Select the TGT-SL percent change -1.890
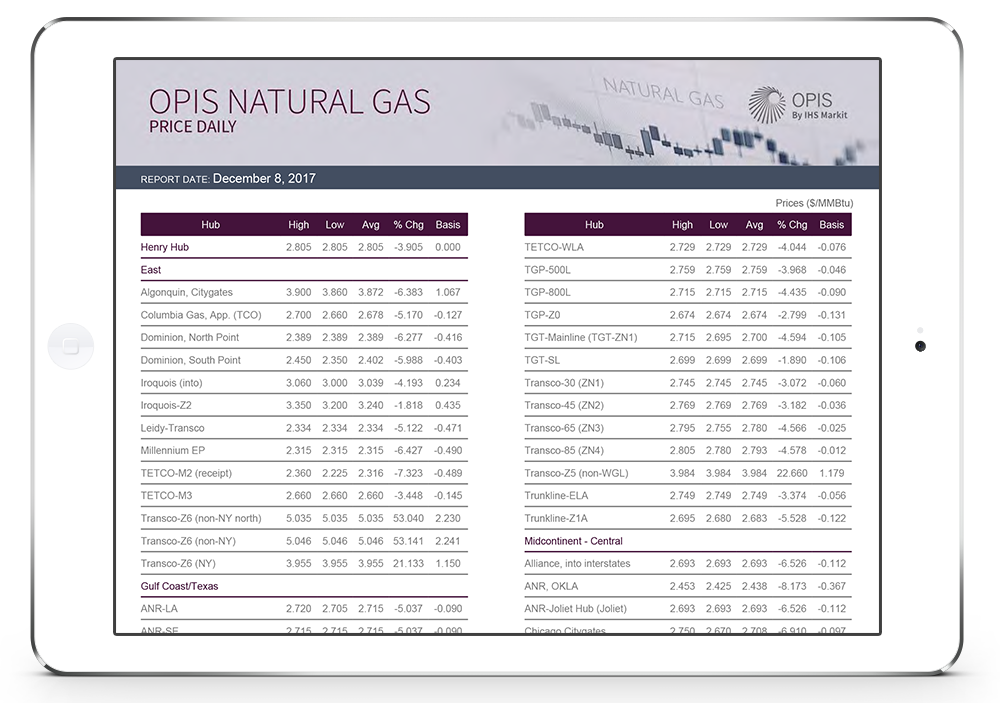This screenshot has height=703, width=1000. click(792, 360)
